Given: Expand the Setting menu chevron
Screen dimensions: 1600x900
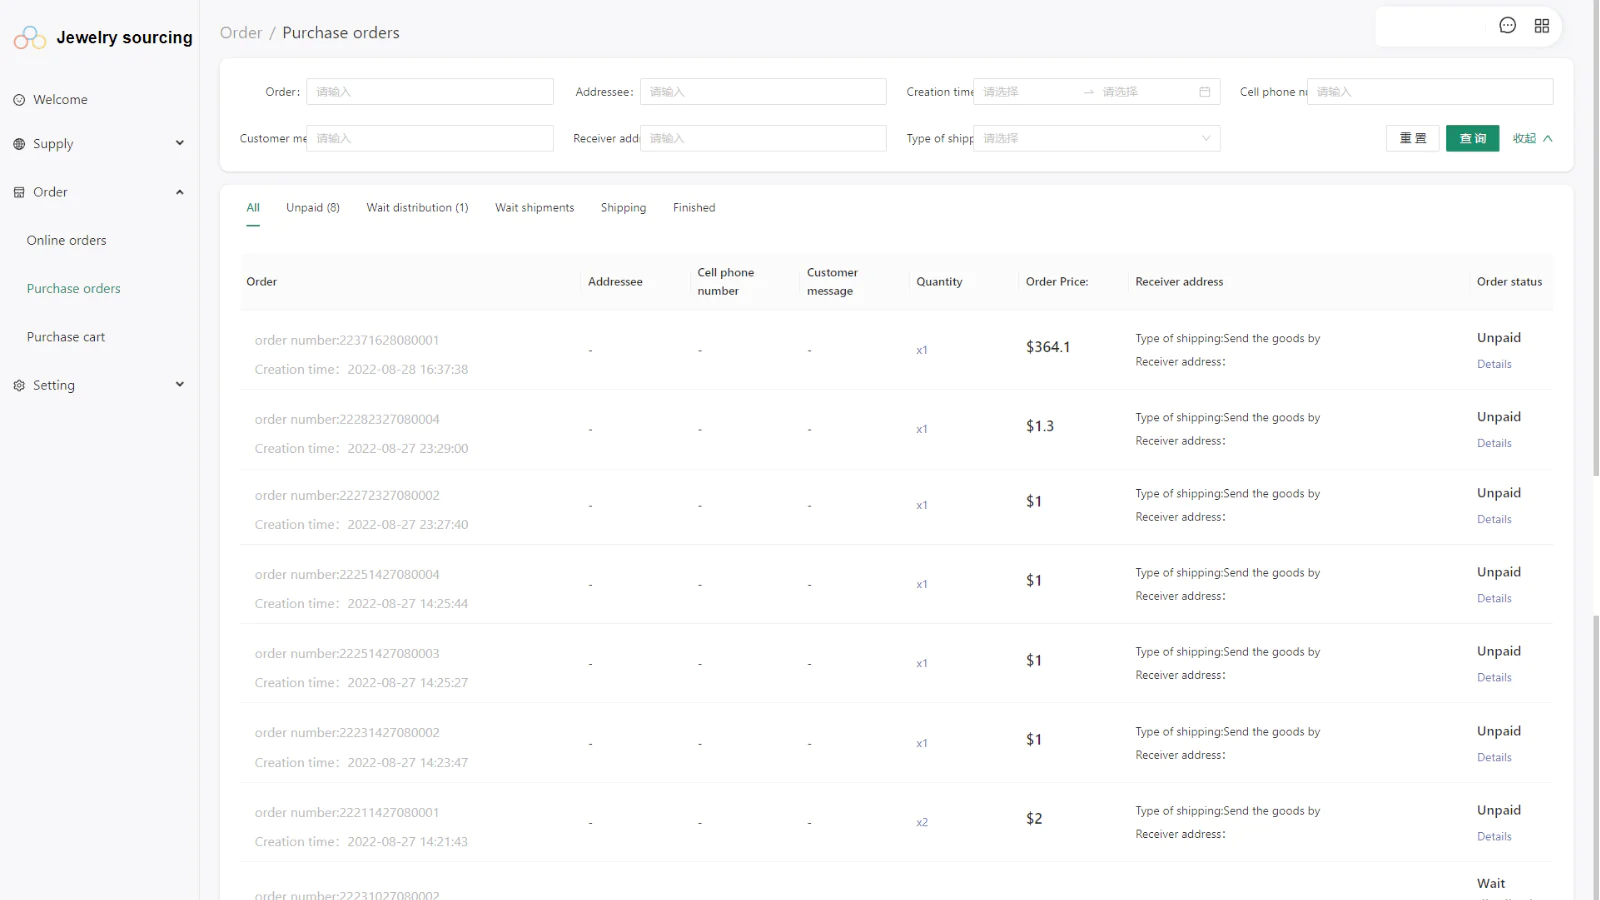Looking at the screenshot, I should tap(180, 384).
